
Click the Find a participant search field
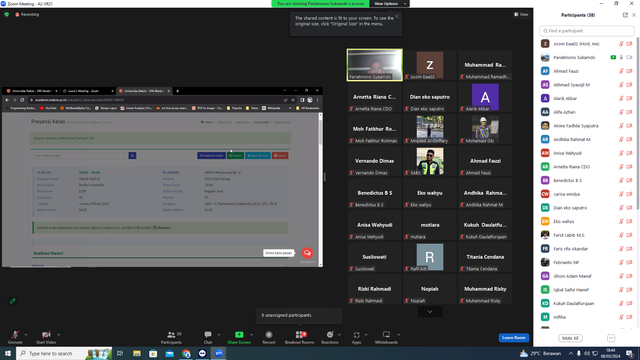click(x=587, y=31)
